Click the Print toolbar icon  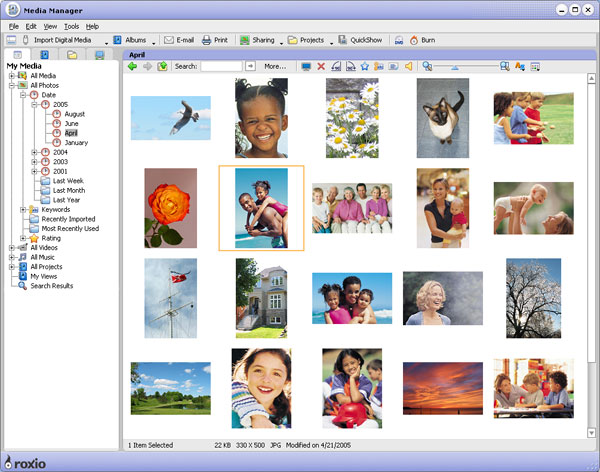pos(207,40)
